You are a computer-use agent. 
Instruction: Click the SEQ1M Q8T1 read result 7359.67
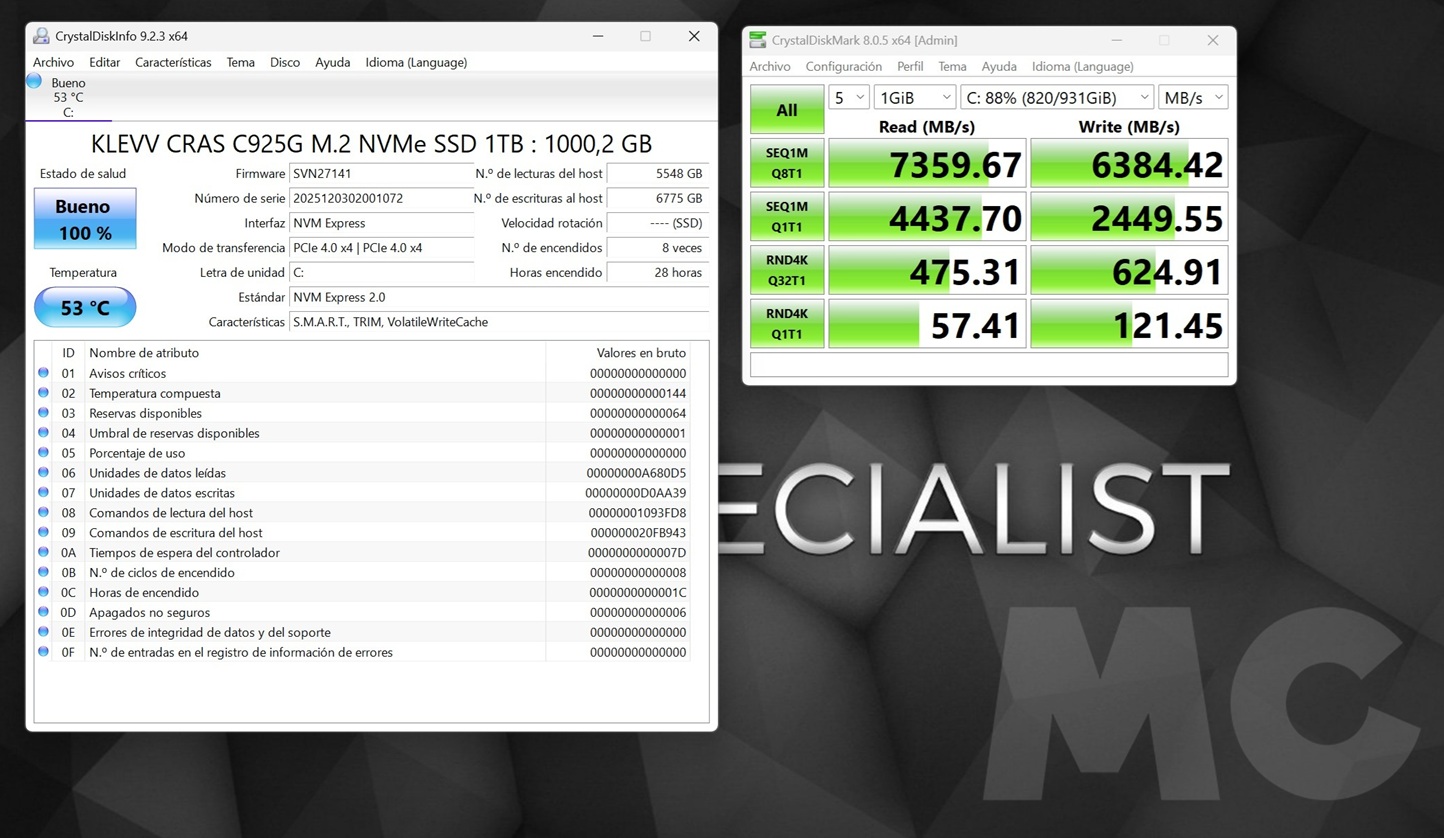click(x=927, y=163)
